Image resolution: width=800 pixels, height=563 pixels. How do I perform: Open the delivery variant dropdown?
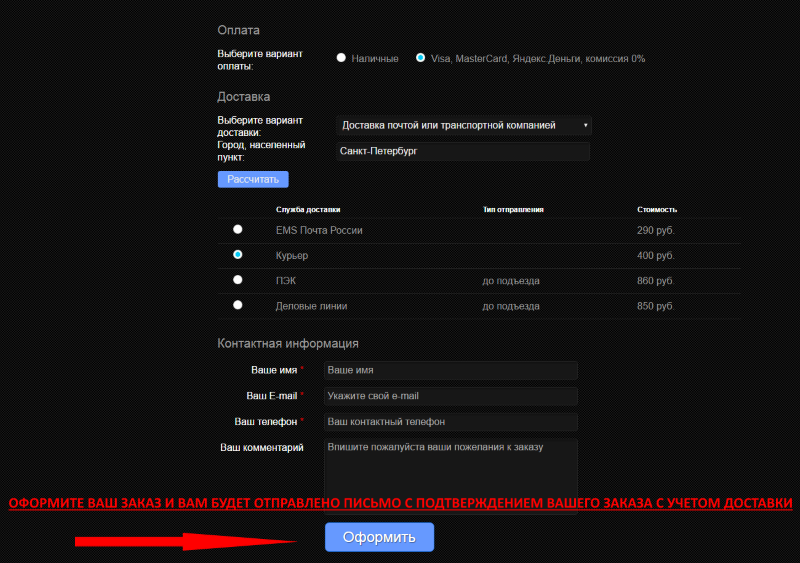click(464, 126)
